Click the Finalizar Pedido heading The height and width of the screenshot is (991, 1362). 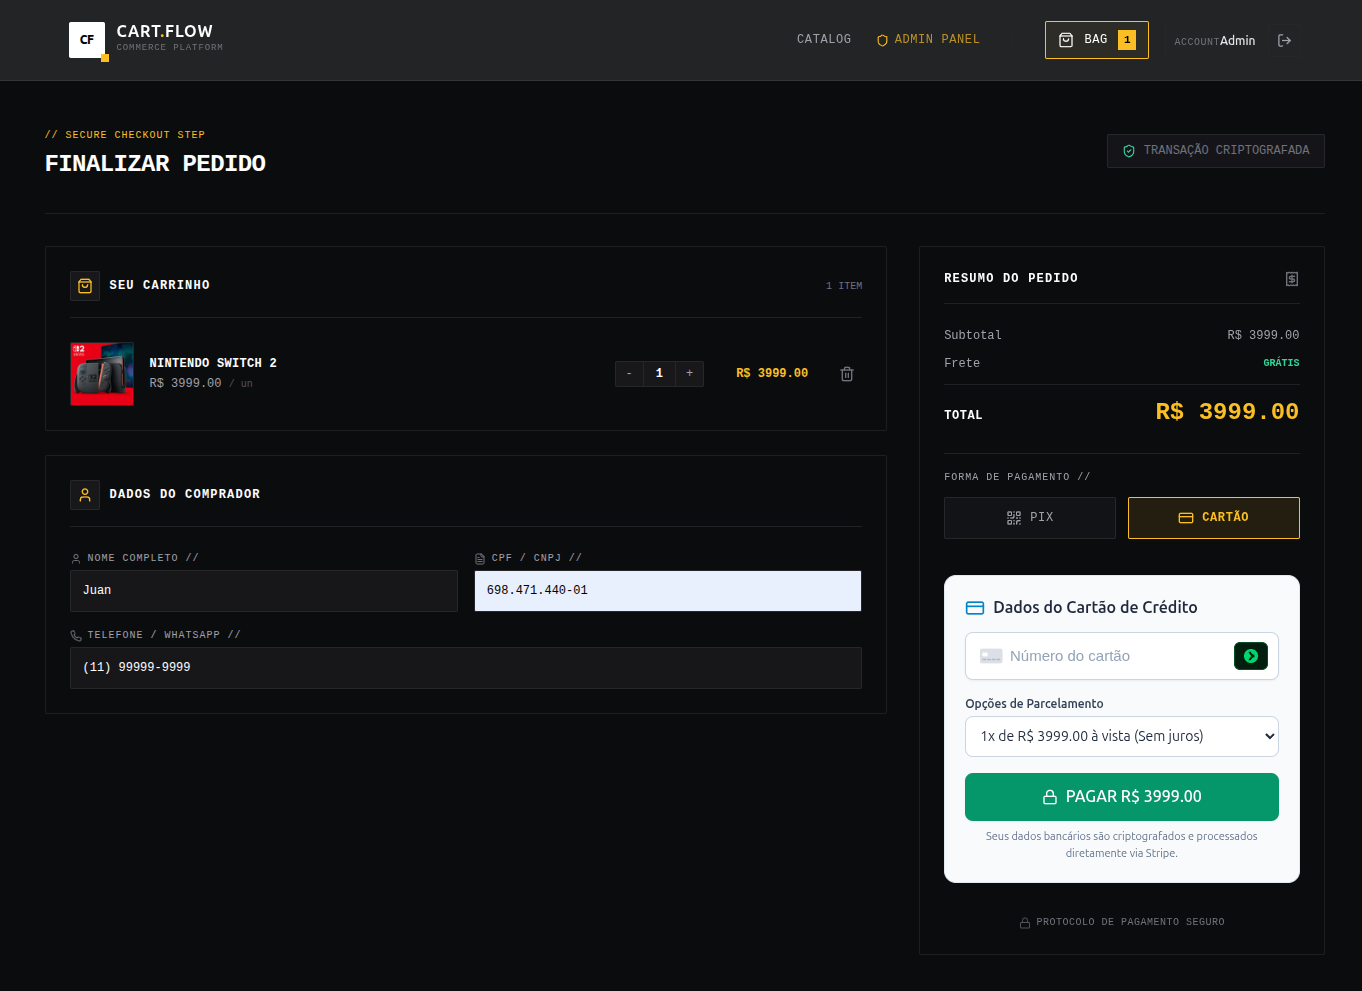tap(155, 164)
